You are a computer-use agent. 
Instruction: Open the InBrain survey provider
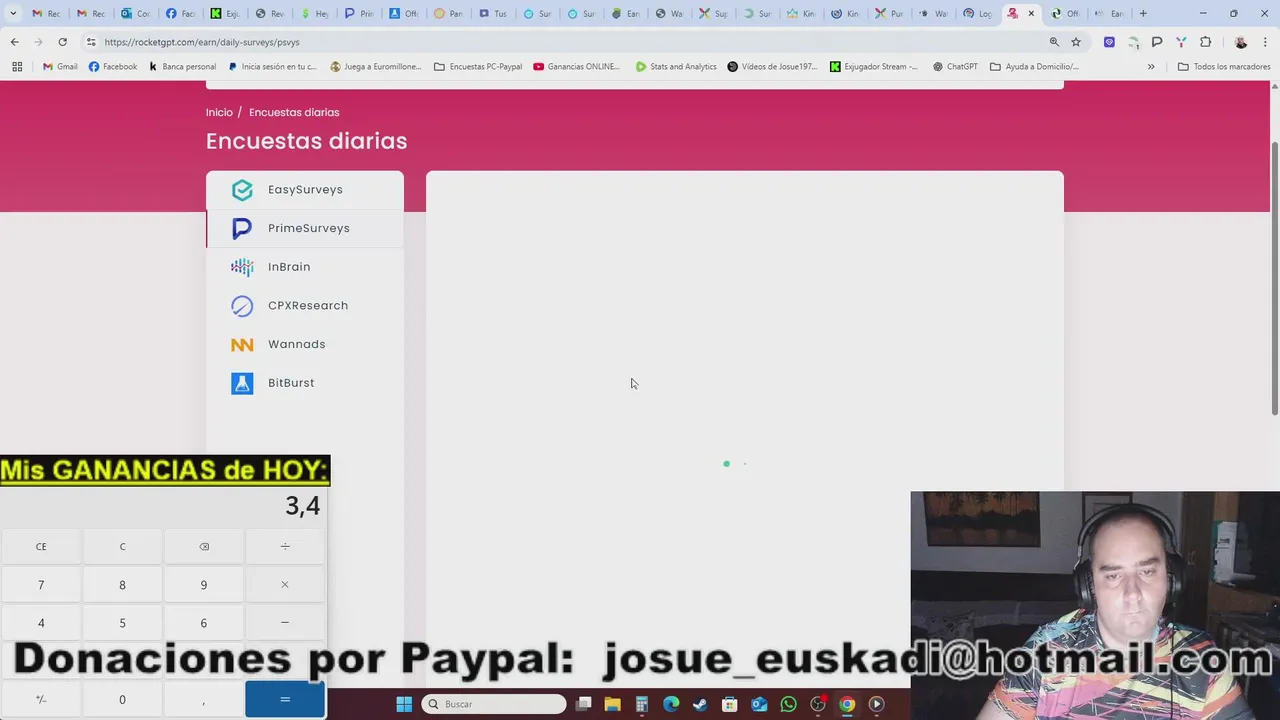click(305, 267)
